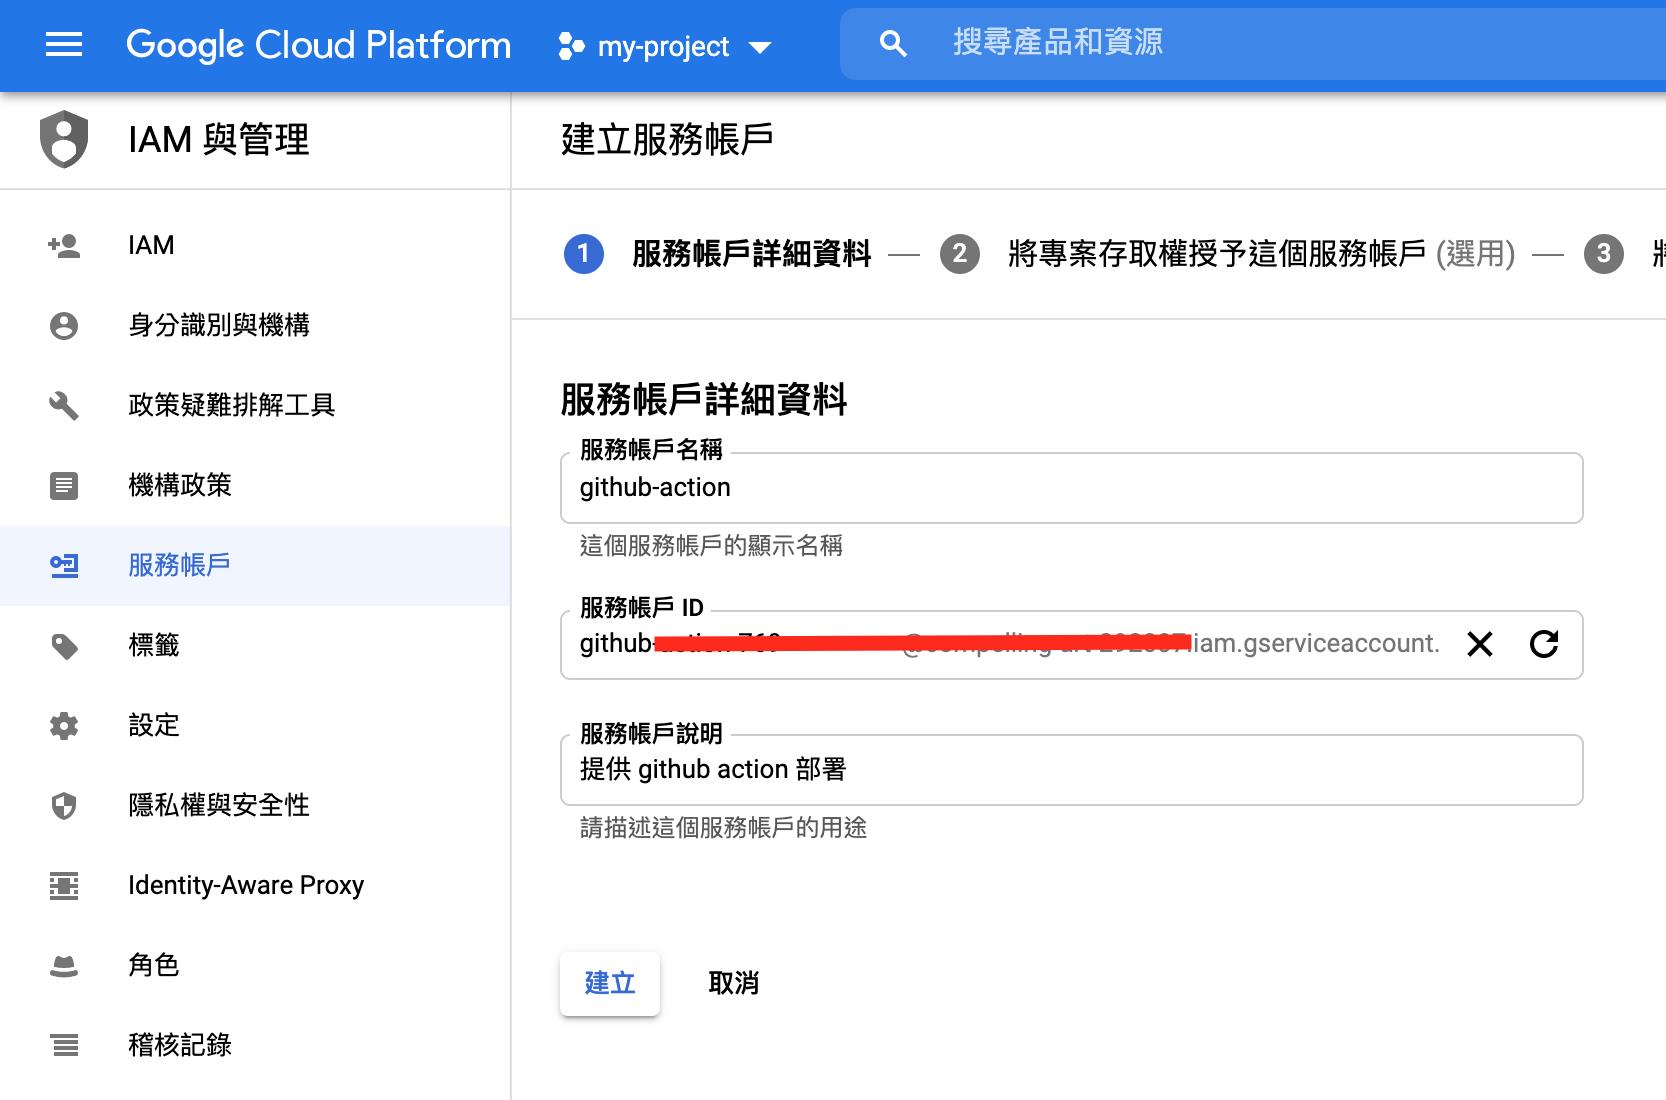Click the 機構政策 document icon
1666x1100 pixels.
point(64,486)
